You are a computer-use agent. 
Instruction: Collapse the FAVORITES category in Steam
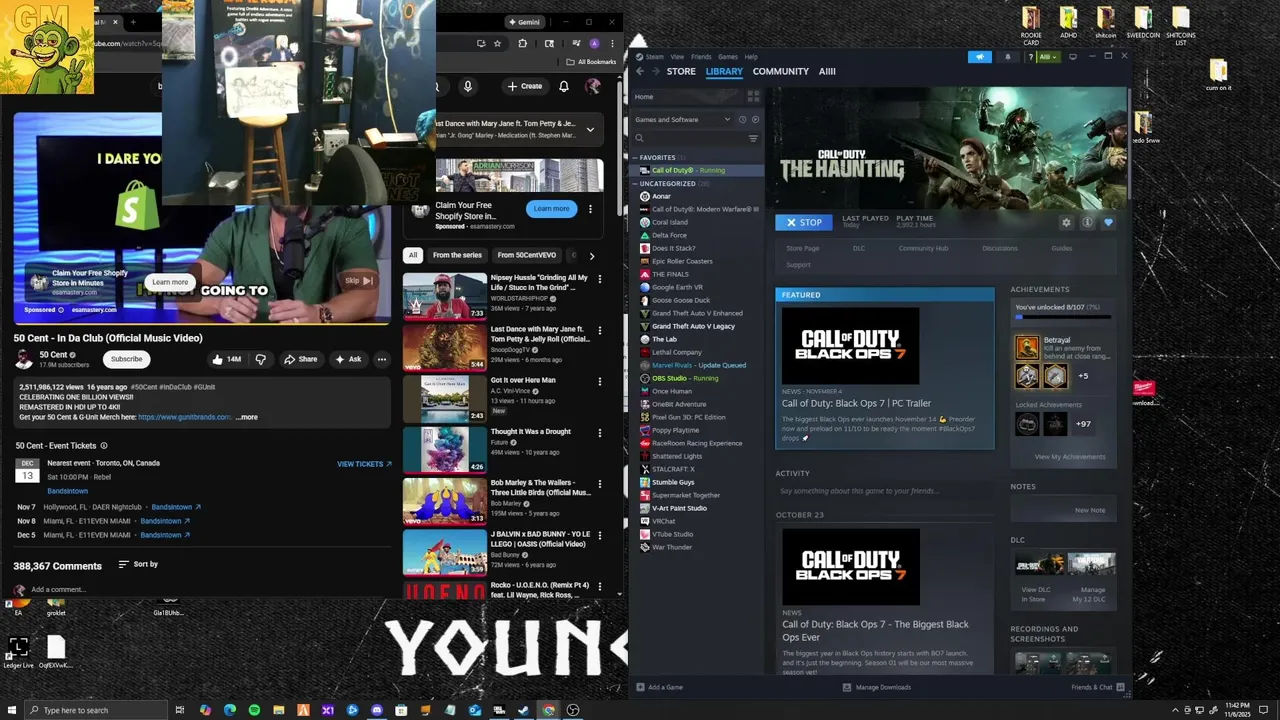pyautogui.click(x=637, y=158)
